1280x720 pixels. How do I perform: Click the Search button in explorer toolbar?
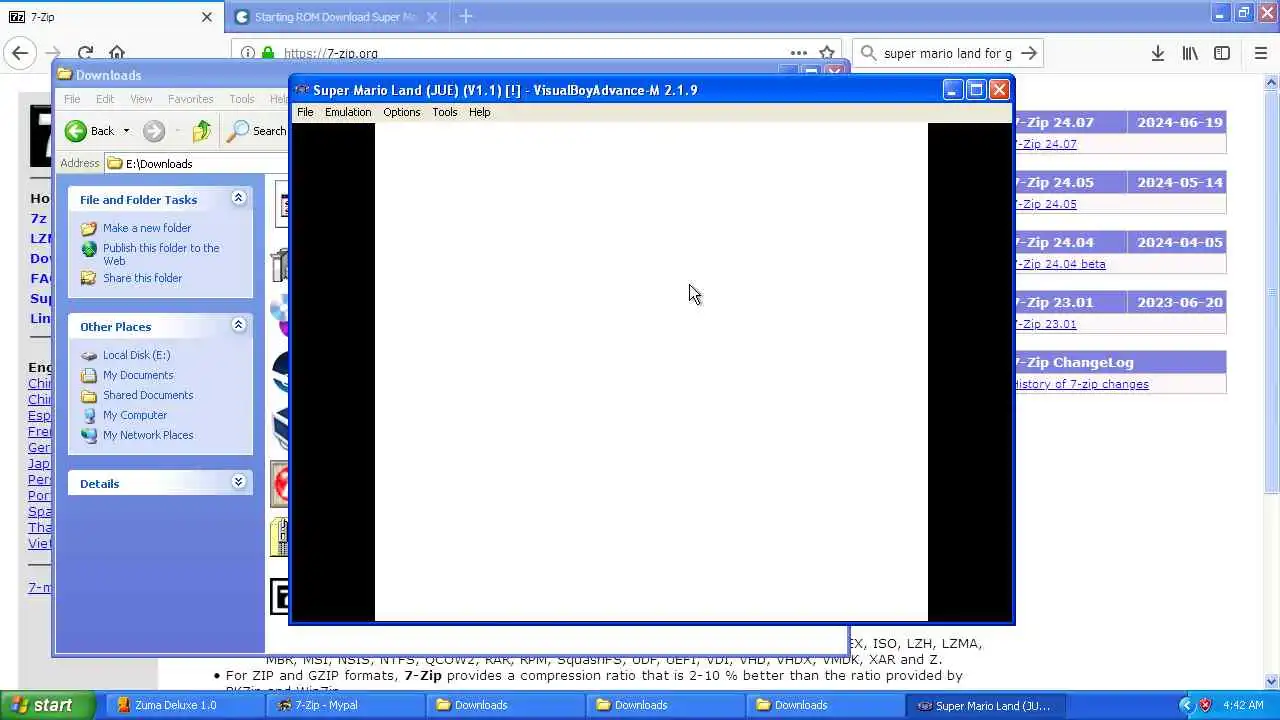click(x=258, y=131)
